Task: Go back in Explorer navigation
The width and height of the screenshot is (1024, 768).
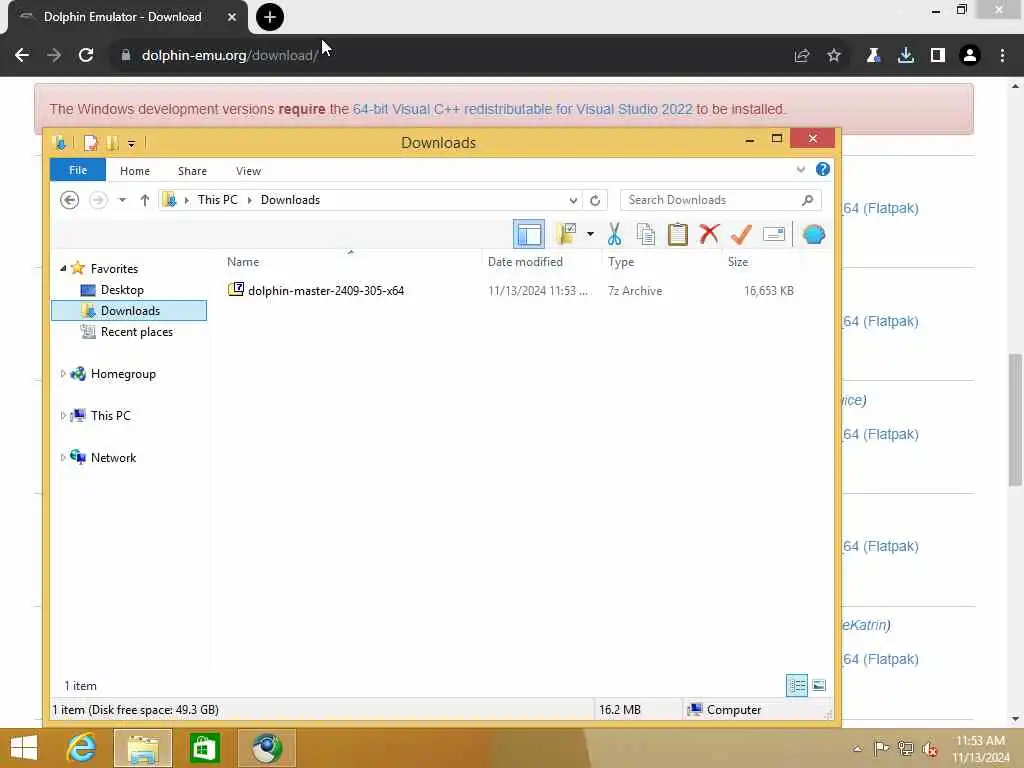Action: tap(69, 200)
